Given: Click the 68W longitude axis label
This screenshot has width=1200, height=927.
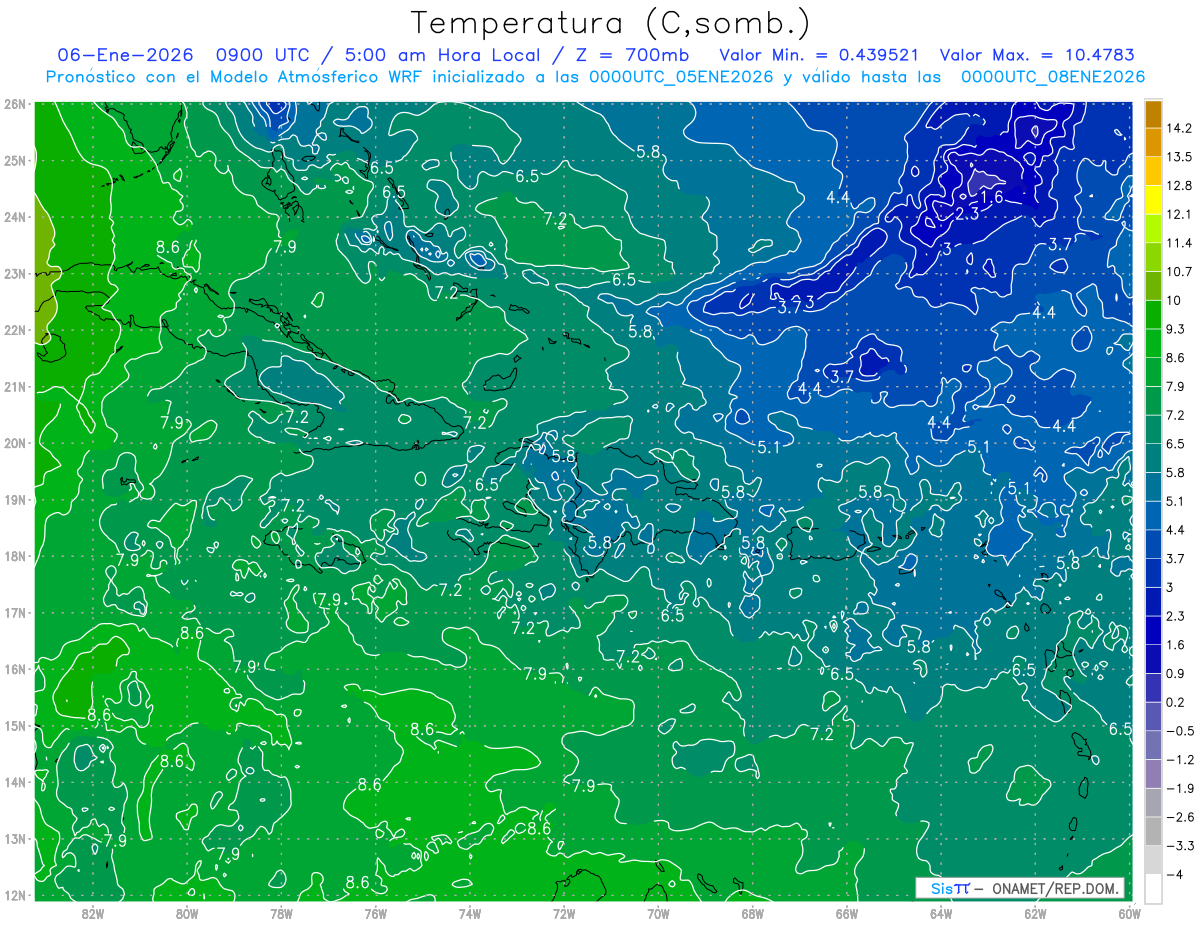Looking at the screenshot, I should [x=752, y=913].
